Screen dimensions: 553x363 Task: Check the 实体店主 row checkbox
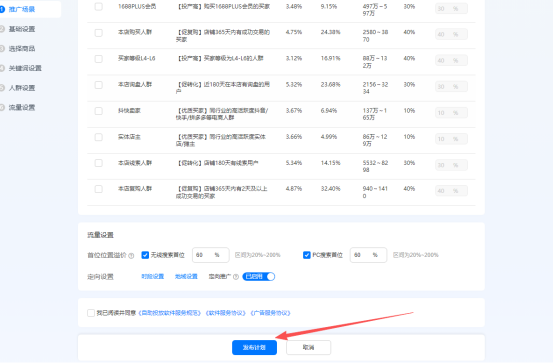coord(99,137)
